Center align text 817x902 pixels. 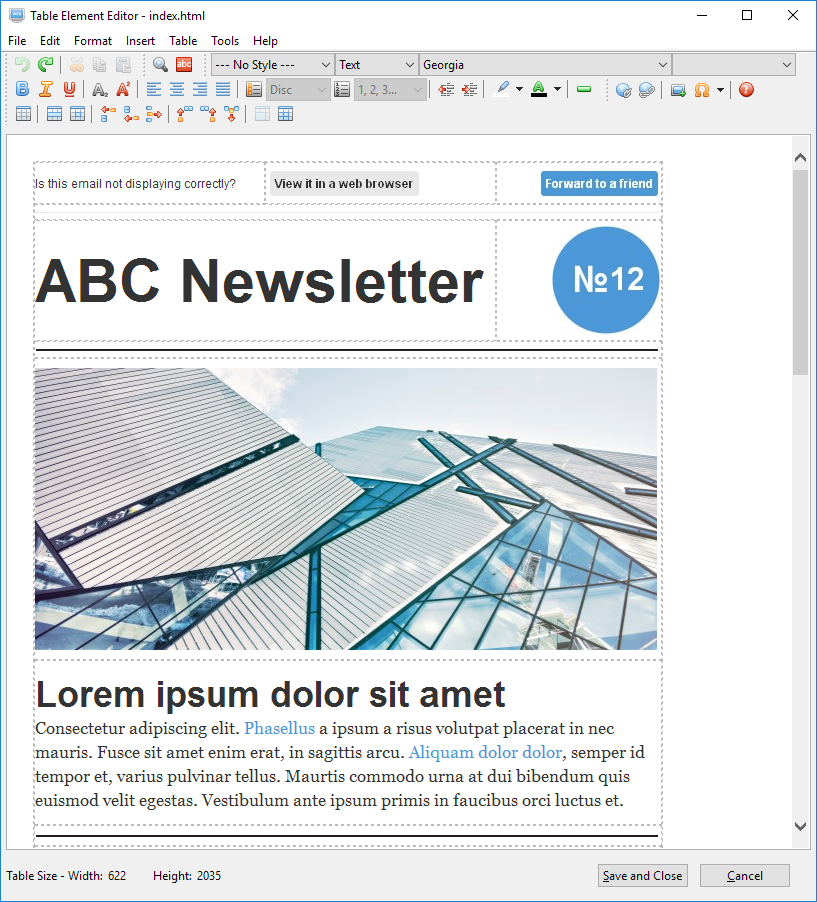coord(177,89)
